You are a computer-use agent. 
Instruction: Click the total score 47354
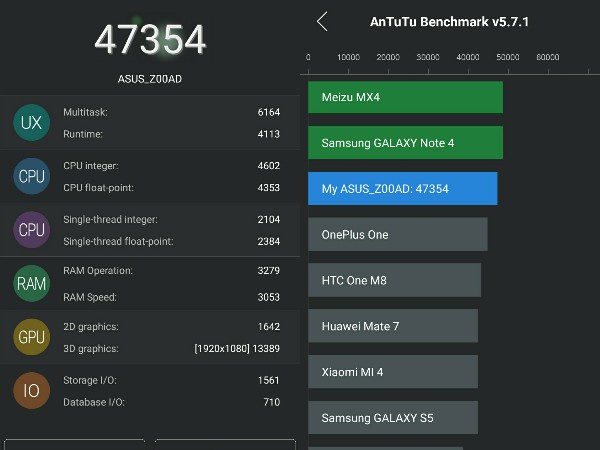[150, 39]
